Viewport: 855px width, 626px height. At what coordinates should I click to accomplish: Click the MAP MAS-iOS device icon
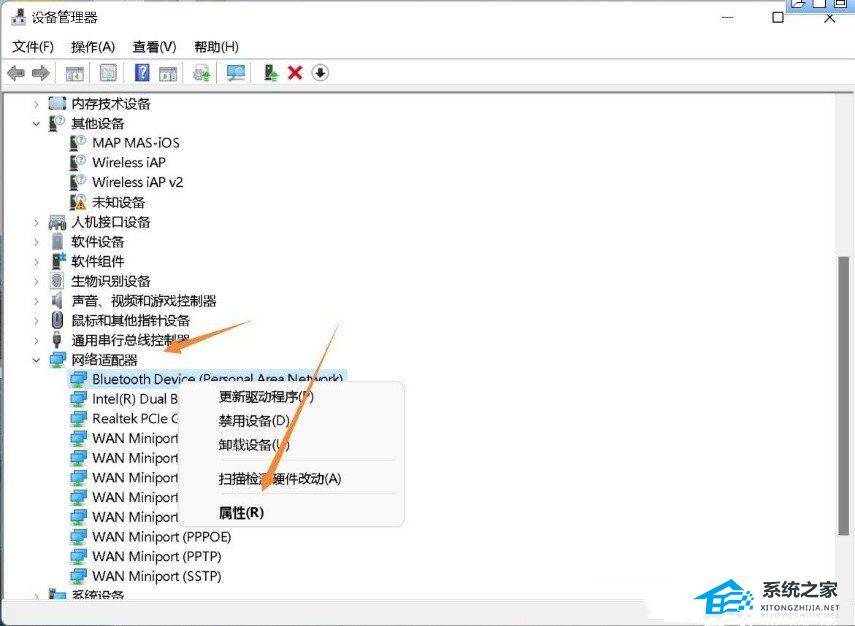click(x=78, y=143)
